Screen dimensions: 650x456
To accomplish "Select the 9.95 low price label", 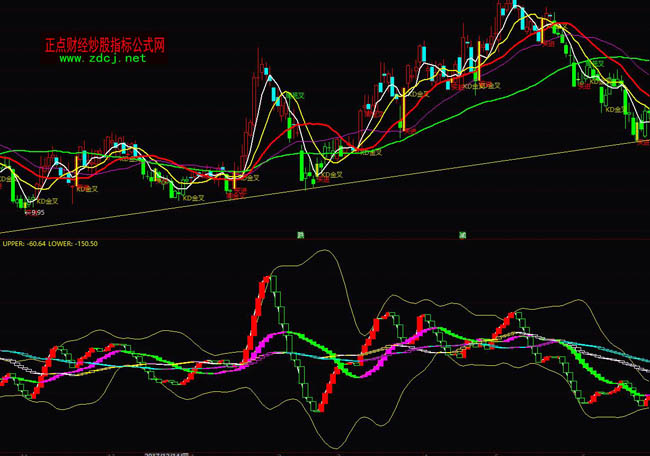I will pos(37,212).
